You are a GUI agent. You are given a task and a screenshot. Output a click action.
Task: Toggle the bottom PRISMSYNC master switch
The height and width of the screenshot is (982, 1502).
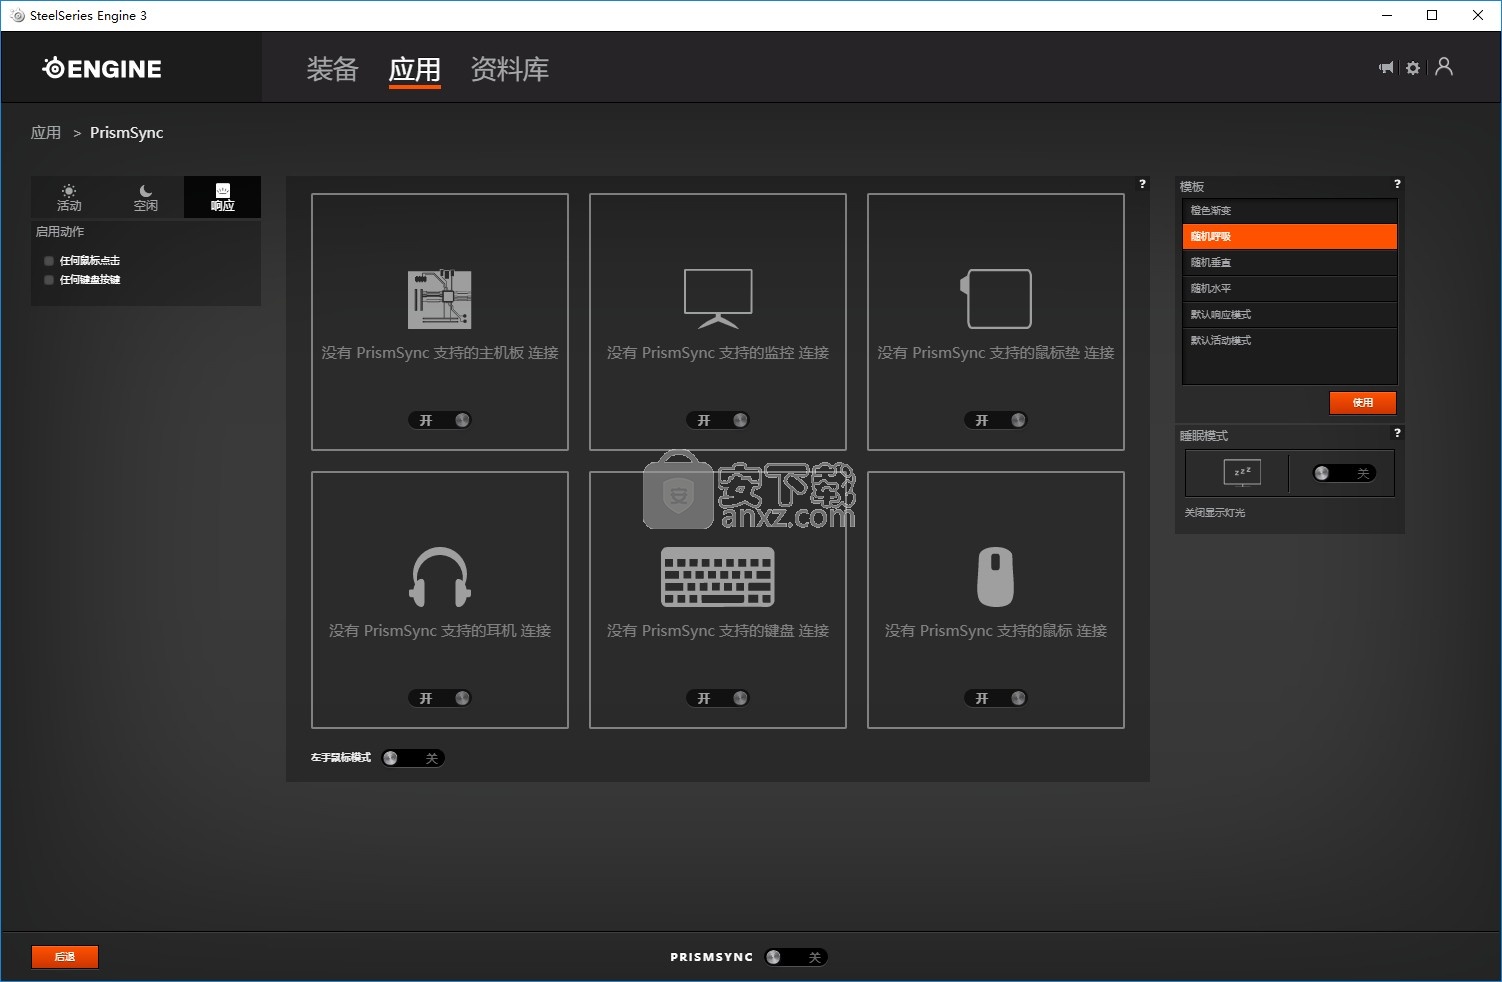click(x=796, y=957)
